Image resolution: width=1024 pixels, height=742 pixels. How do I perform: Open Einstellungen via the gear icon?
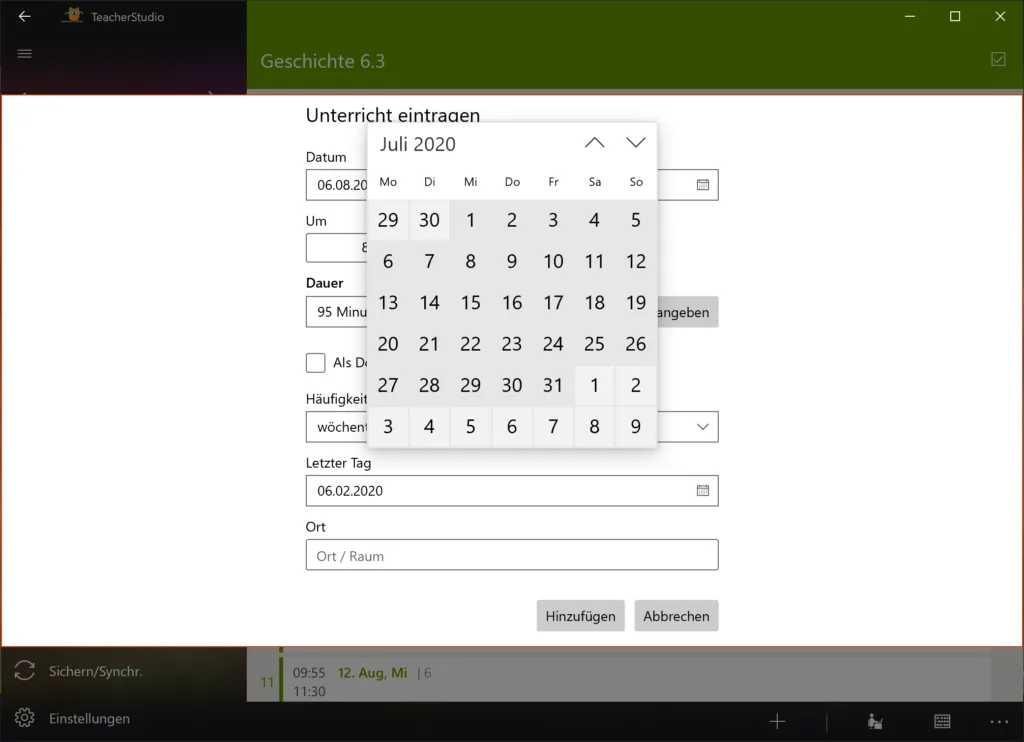[24, 718]
